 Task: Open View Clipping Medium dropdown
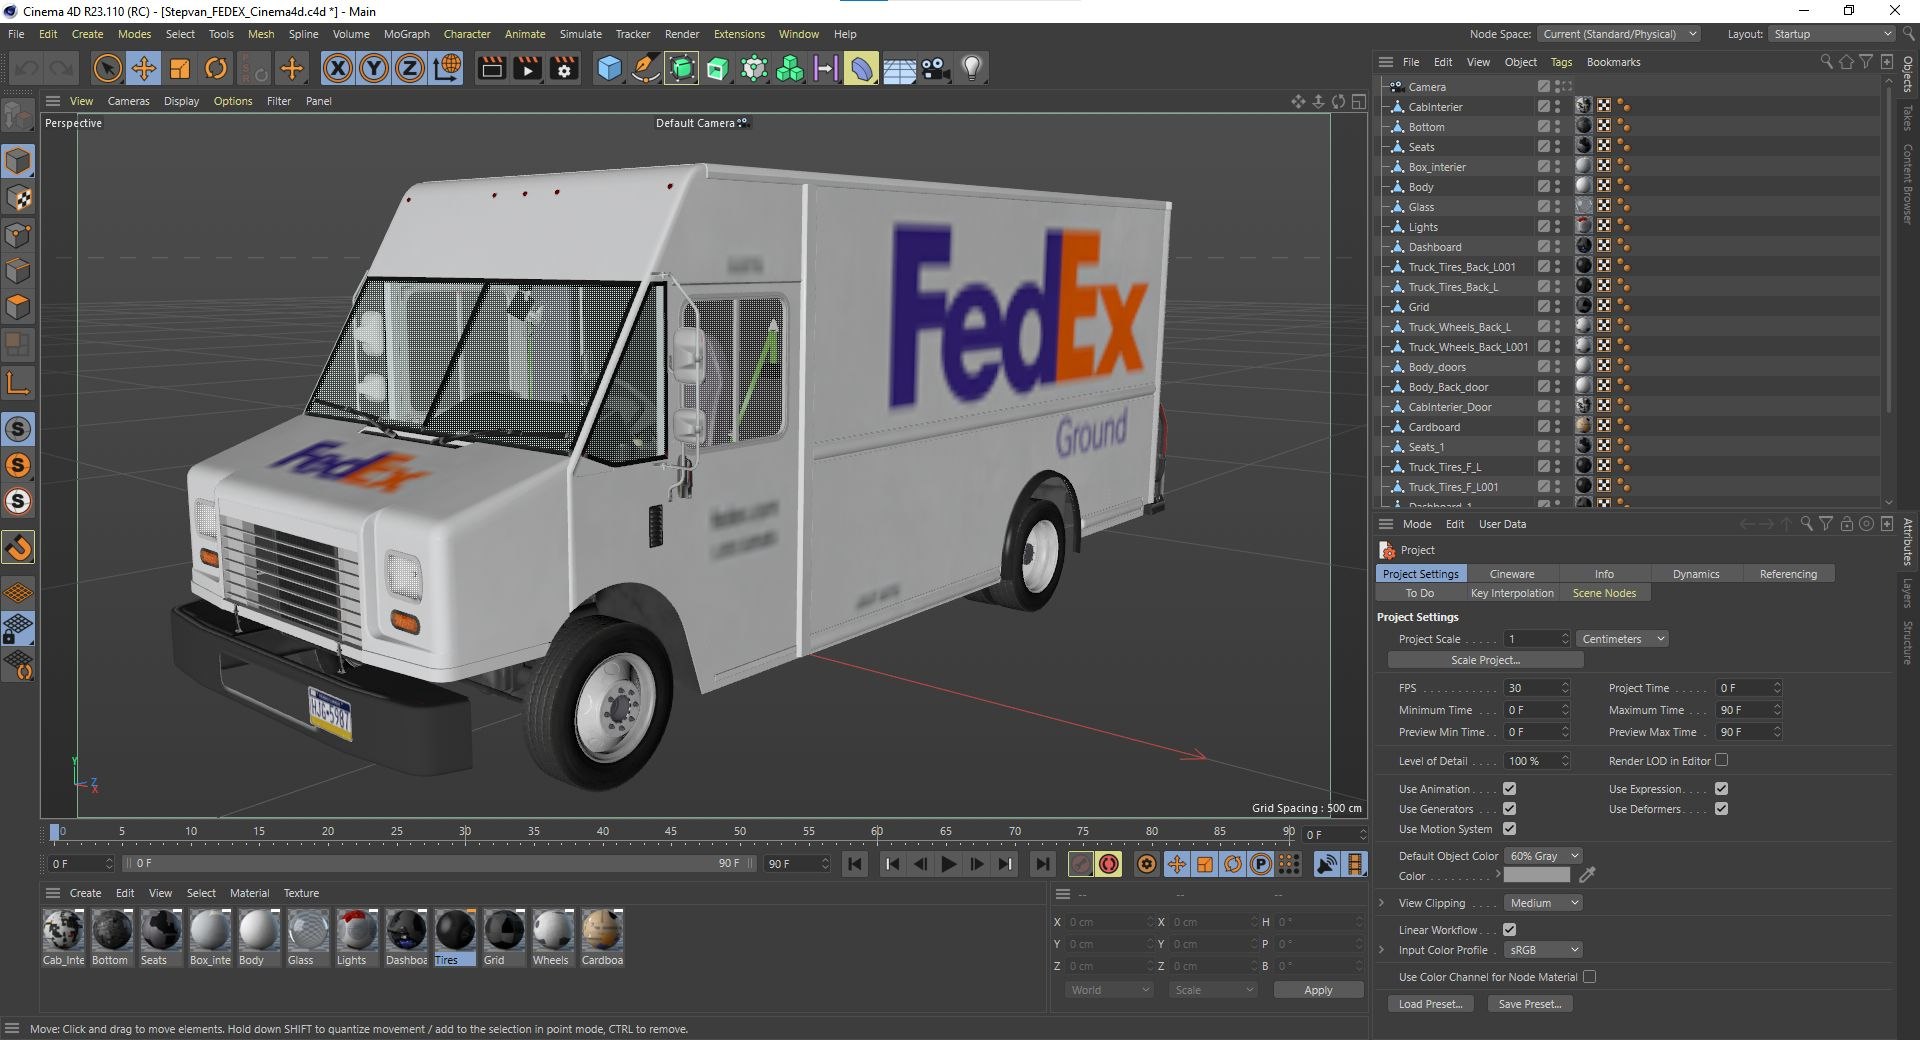(1543, 903)
